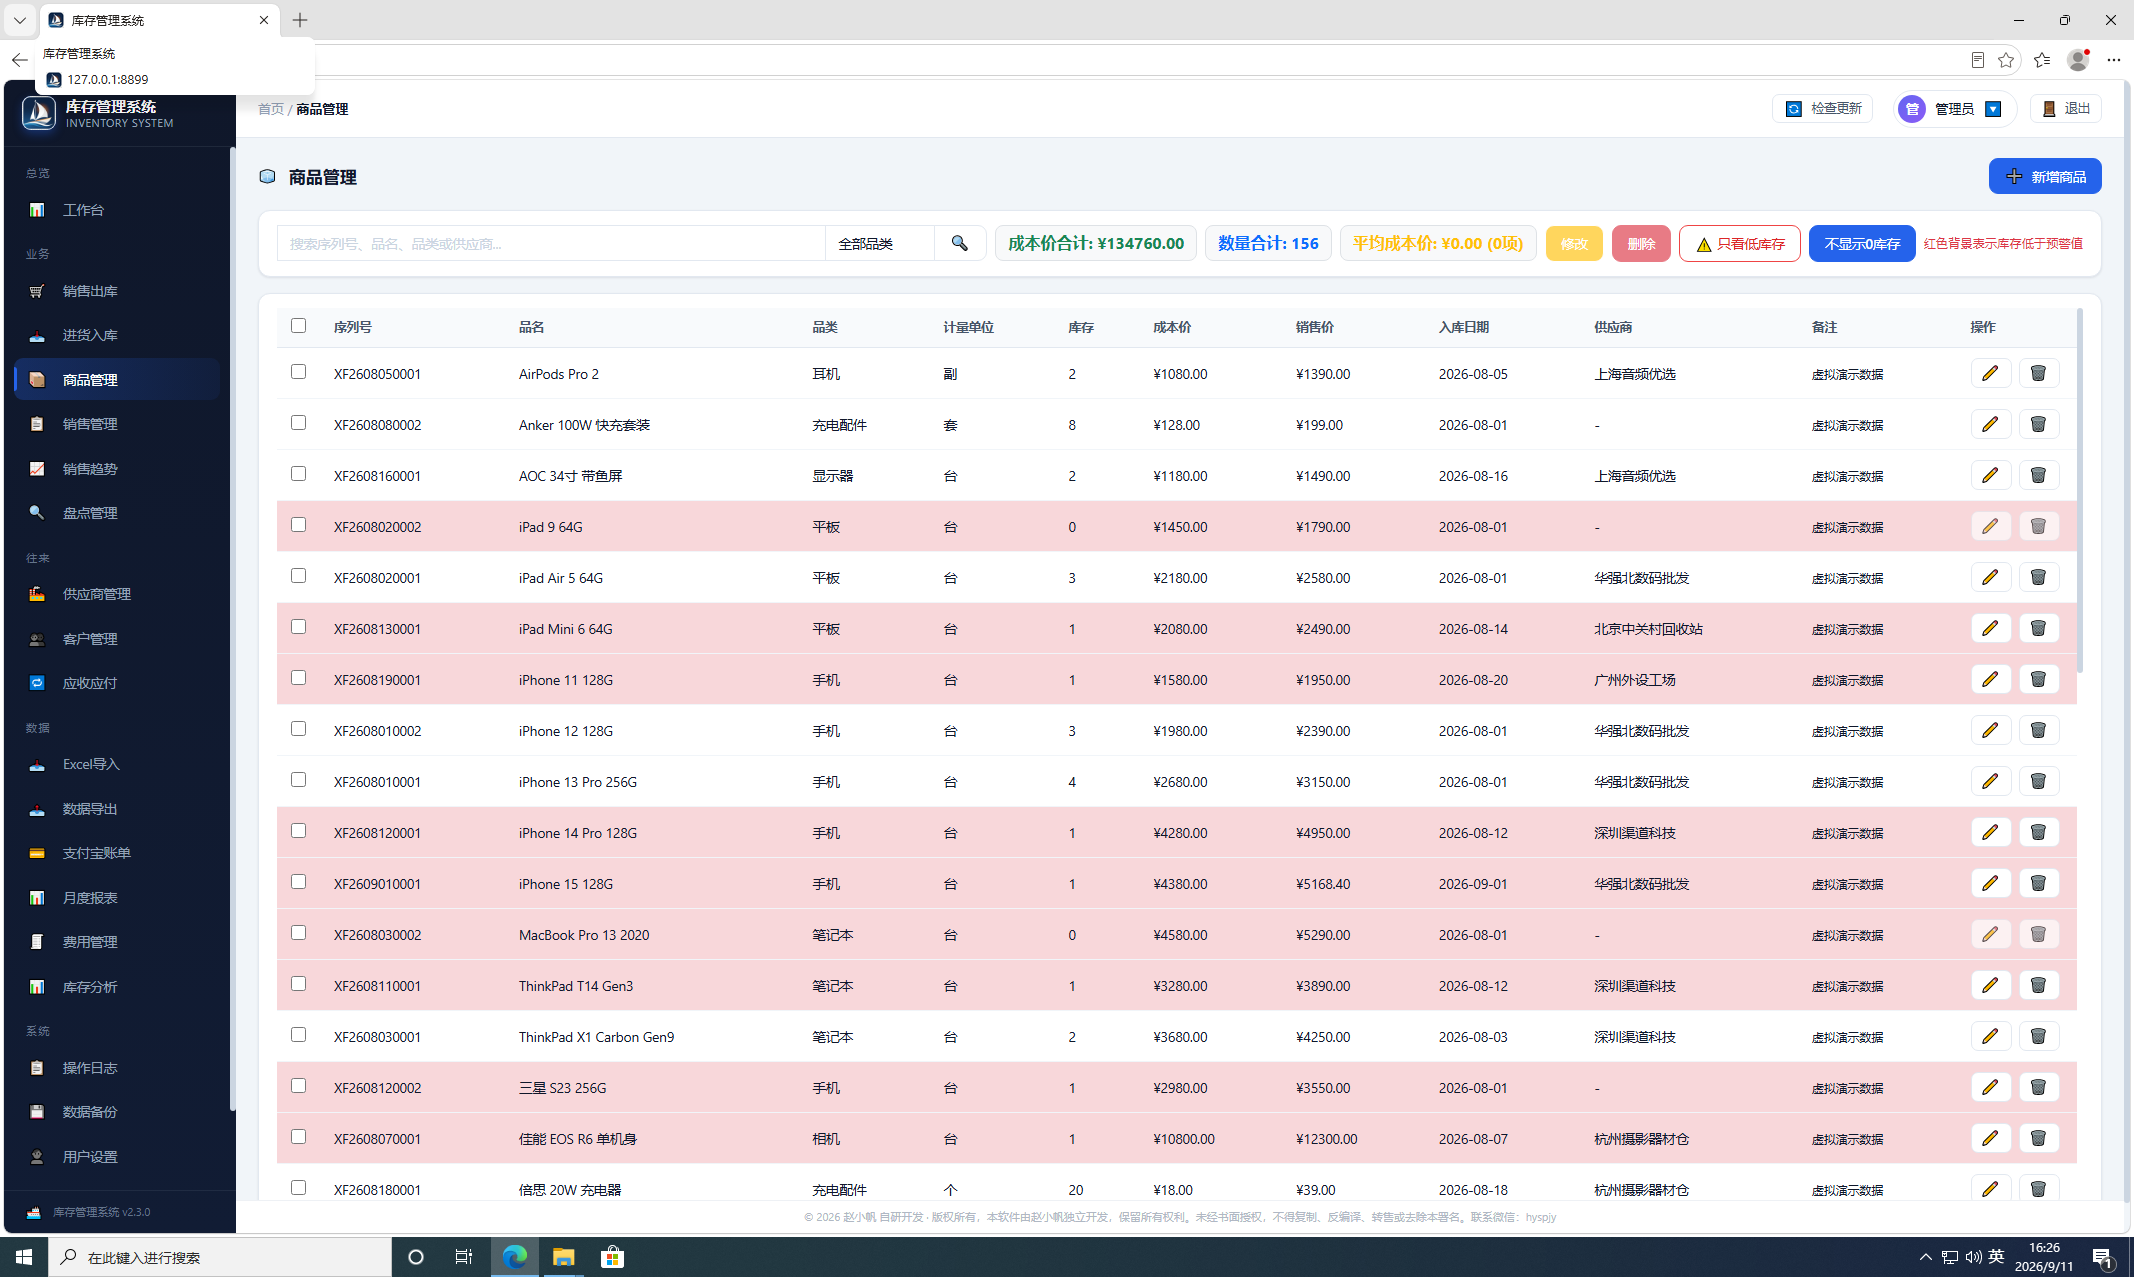Screen dimensions: 2134x1277
Task: Open 供应商管理 sidebar item
Action: coord(96,594)
